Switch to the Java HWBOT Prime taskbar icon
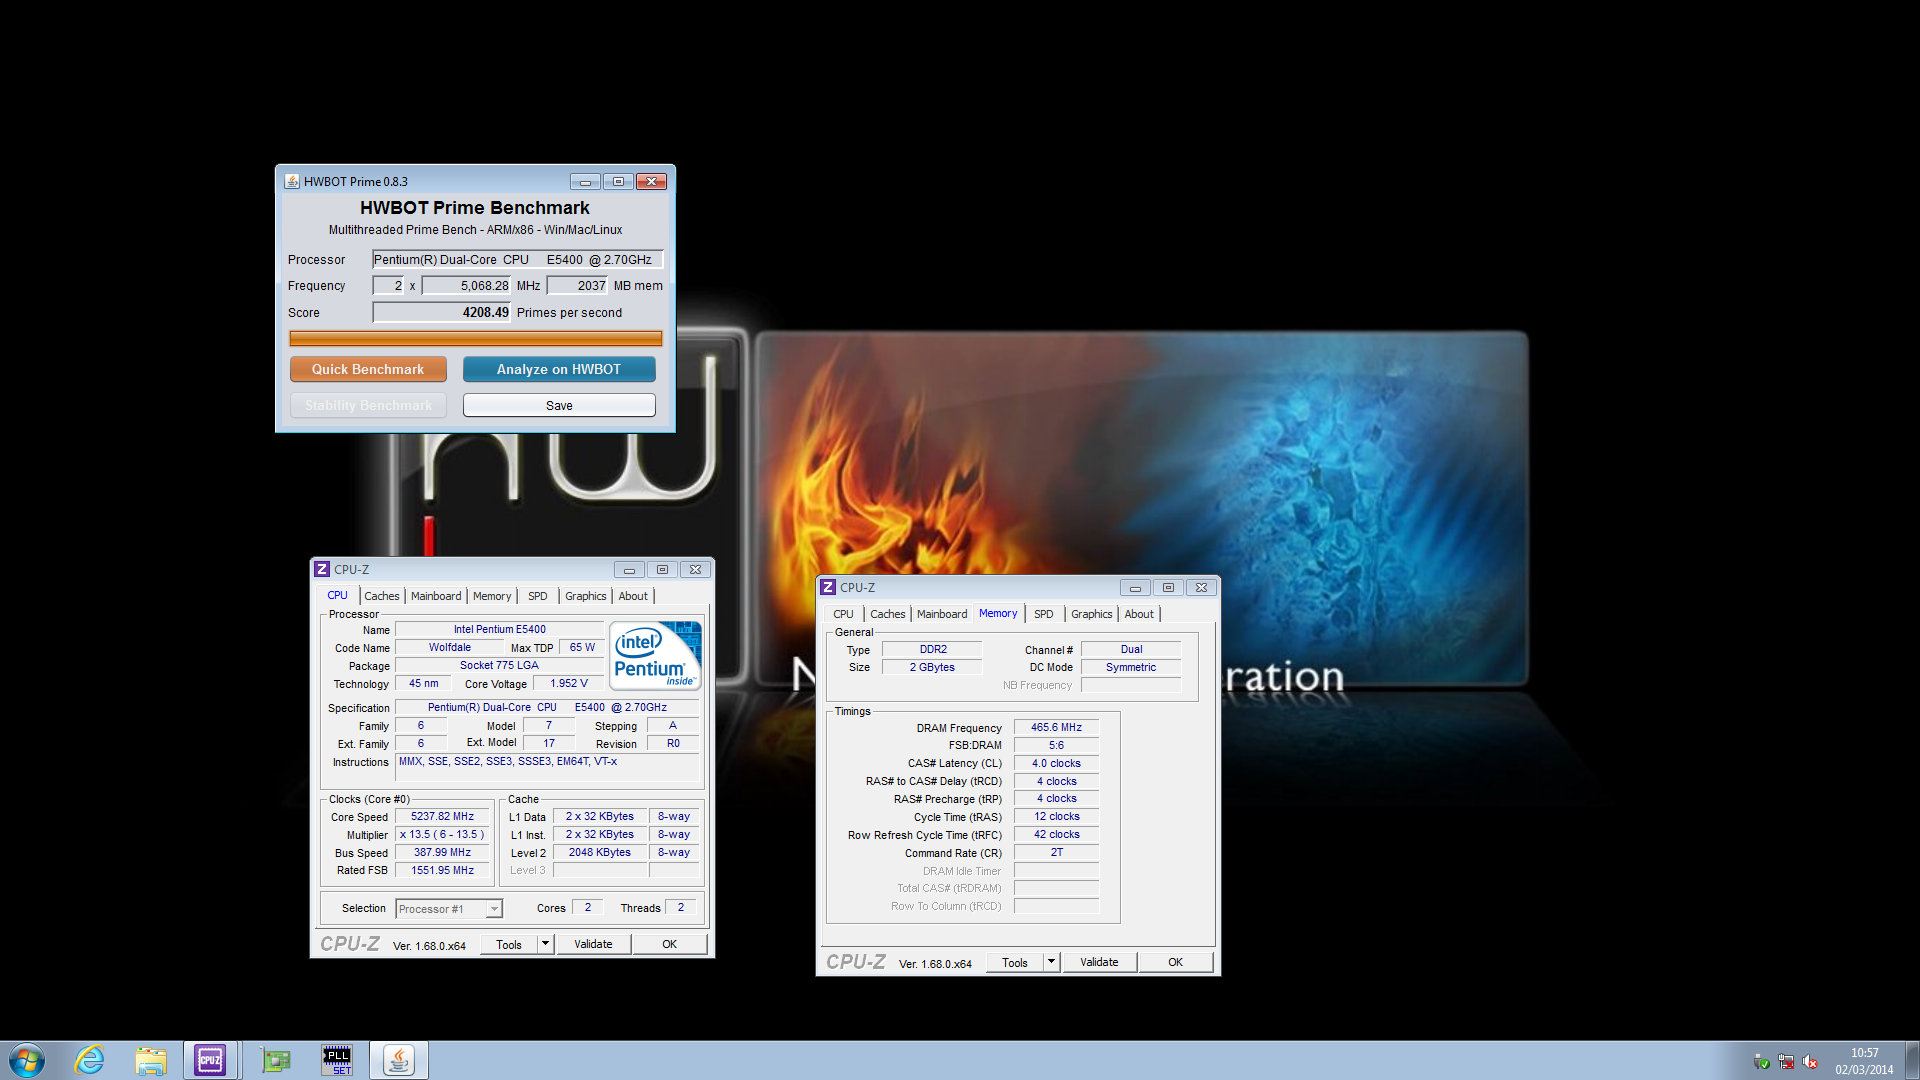This screenshot has width=1920, height=1080. click(398, 1060)
